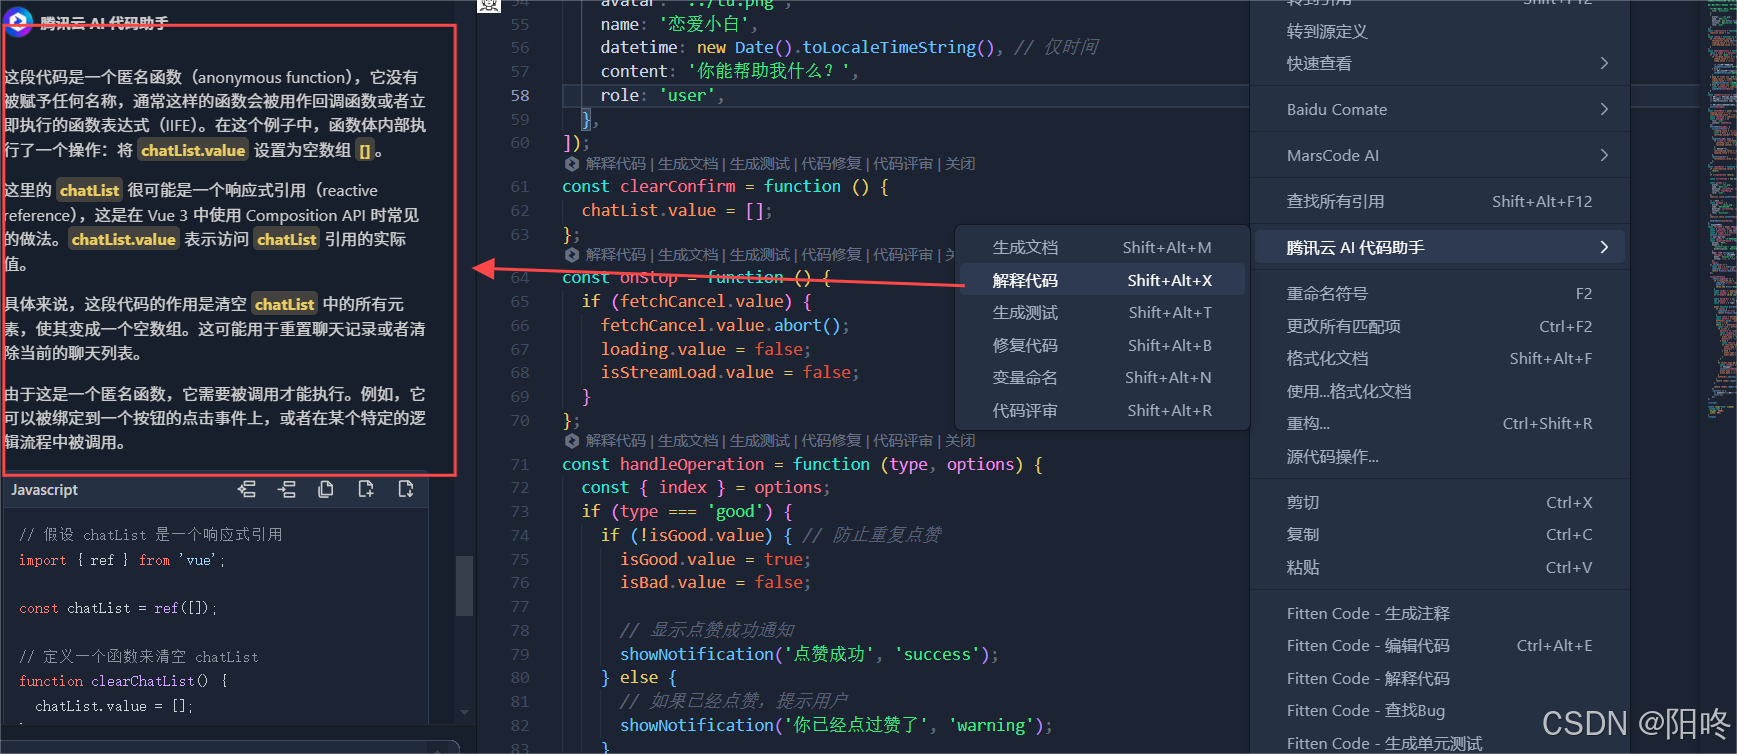The width and height of the screenshot is (1737, 754).
Task: Click the hexagon assistant icon above the onStop function
Action: click(x=572, y=254)
